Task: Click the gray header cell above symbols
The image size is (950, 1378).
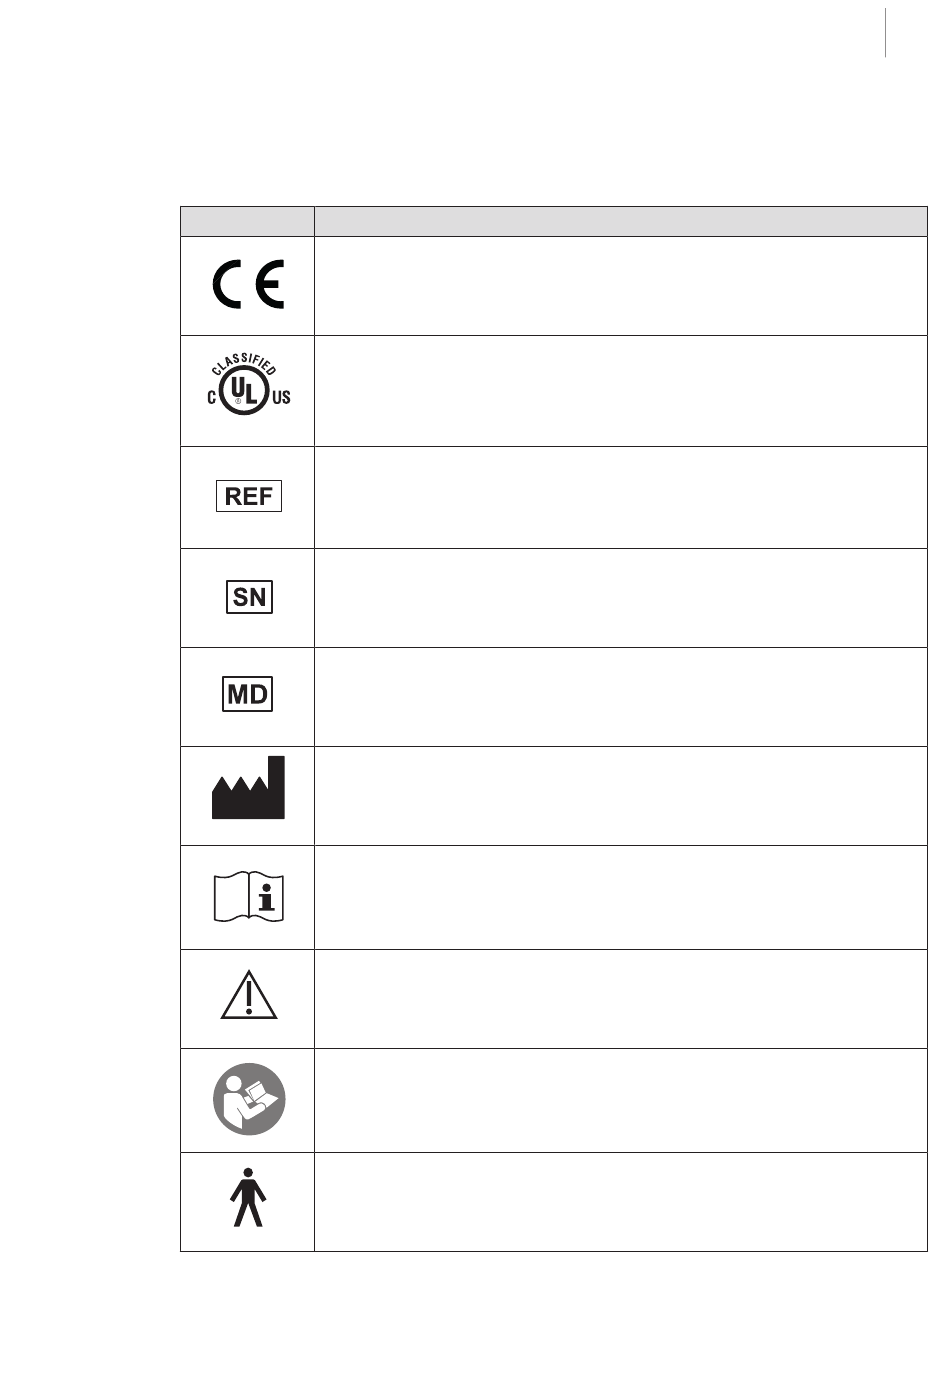Action: [247, 221]
